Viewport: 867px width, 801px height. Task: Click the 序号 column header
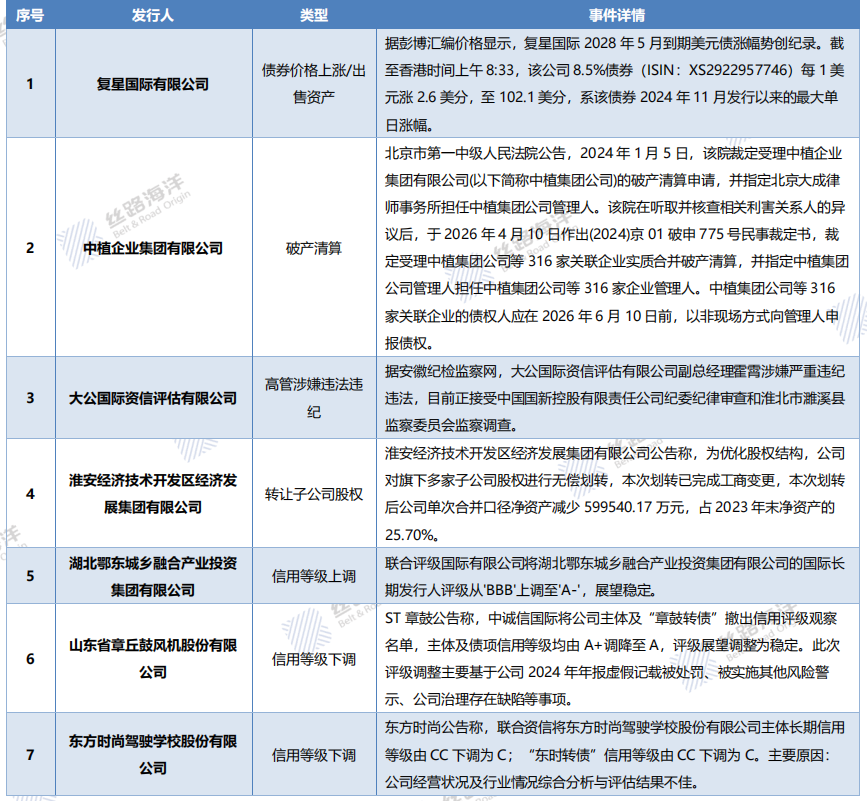coord(29,17)
